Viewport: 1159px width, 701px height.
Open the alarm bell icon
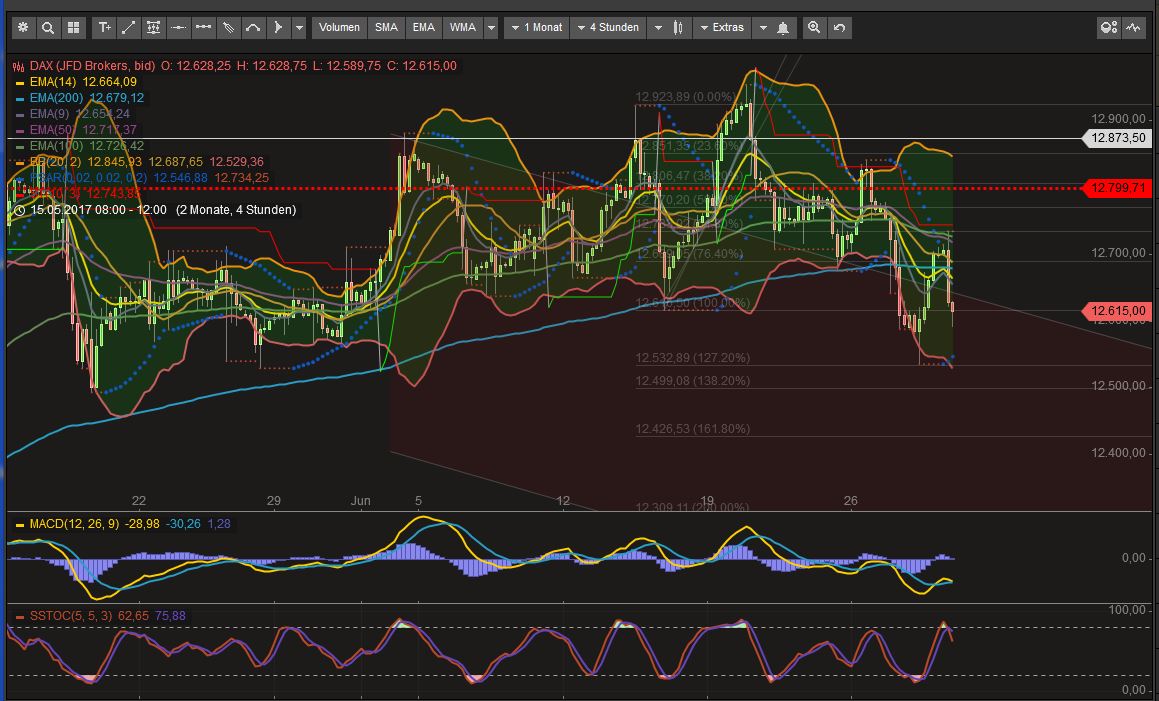coord(783,27)
